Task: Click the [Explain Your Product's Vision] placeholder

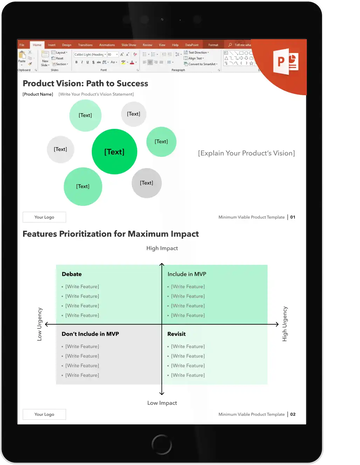Action: tap(246, 153)
